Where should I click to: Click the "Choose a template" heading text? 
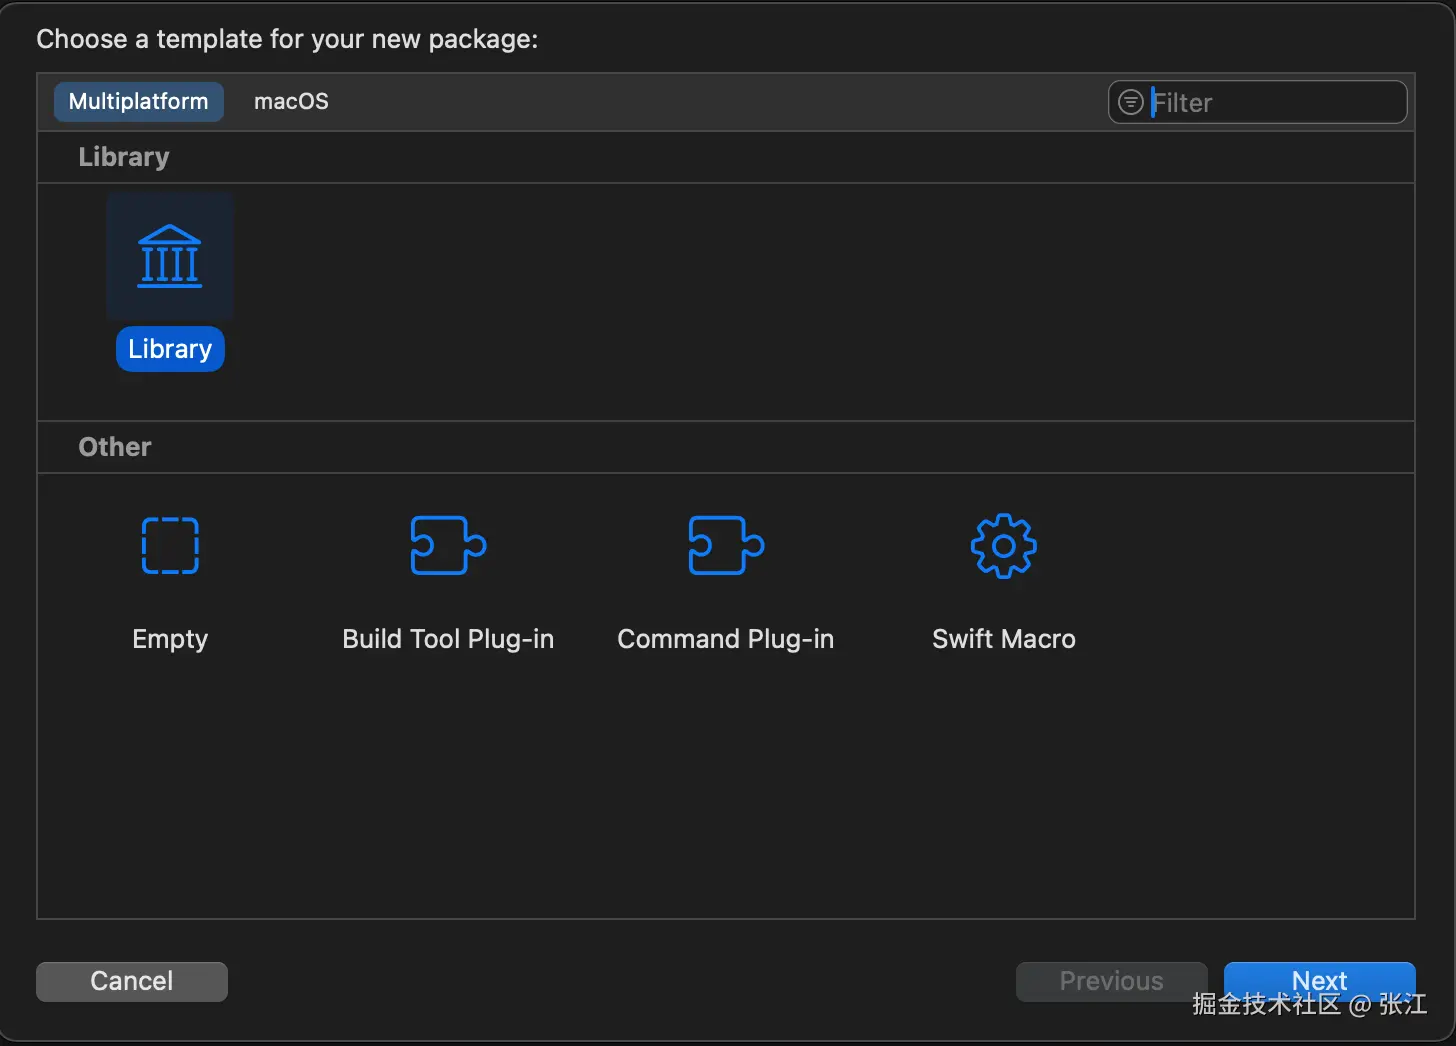(x=287, y=39)
